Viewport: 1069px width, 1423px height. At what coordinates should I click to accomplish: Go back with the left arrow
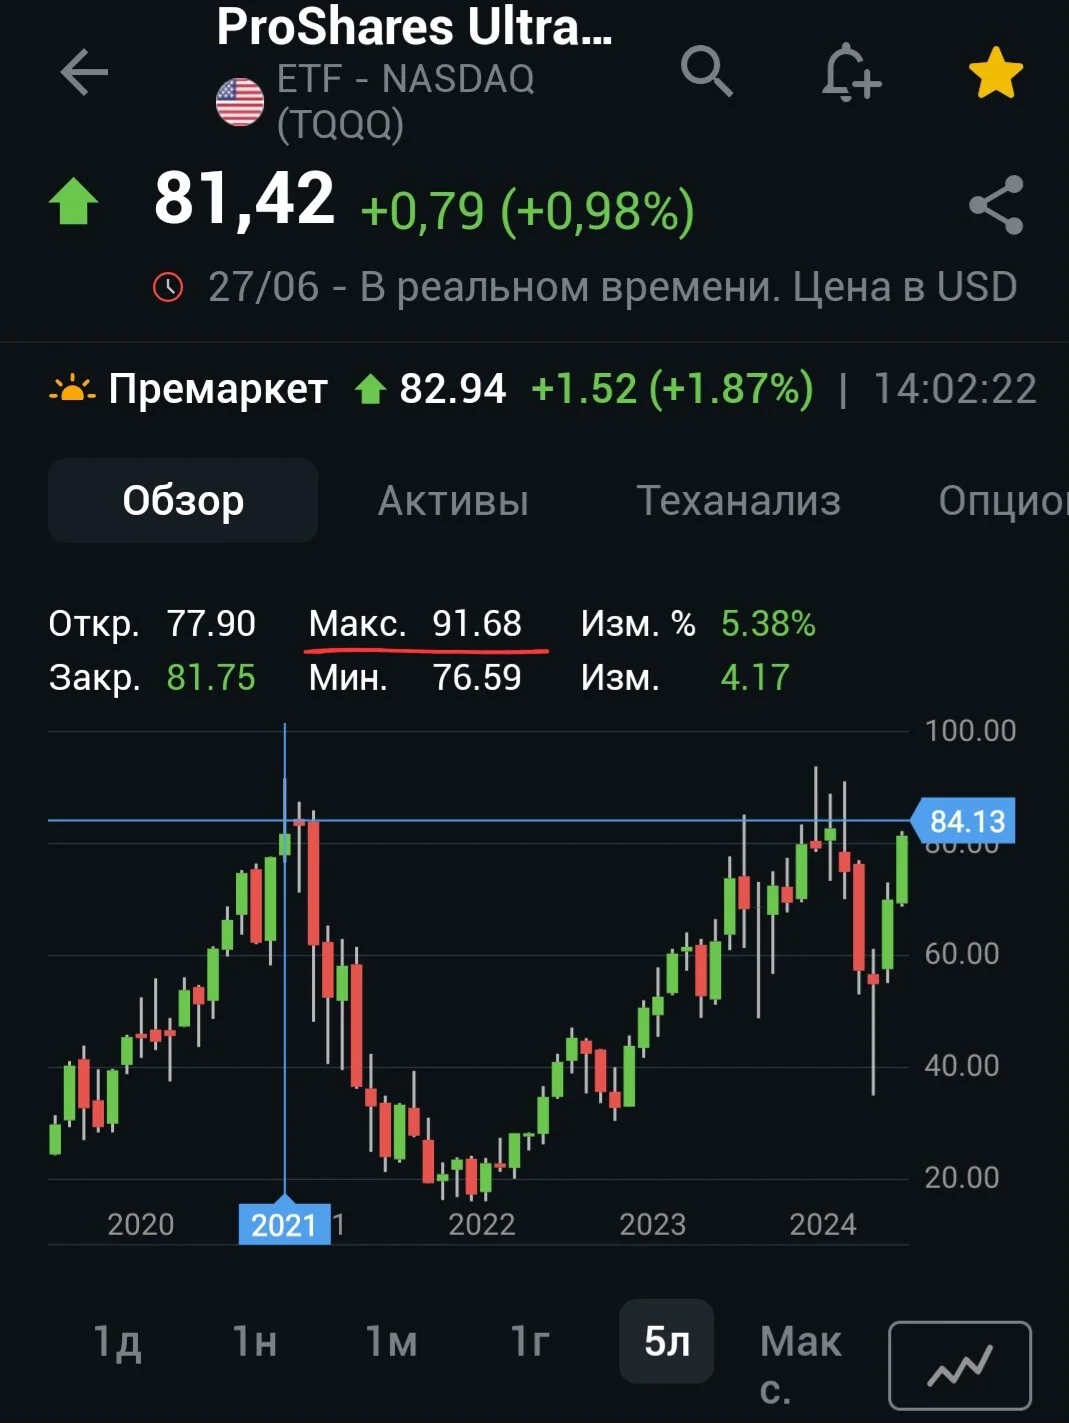[84, 73]
